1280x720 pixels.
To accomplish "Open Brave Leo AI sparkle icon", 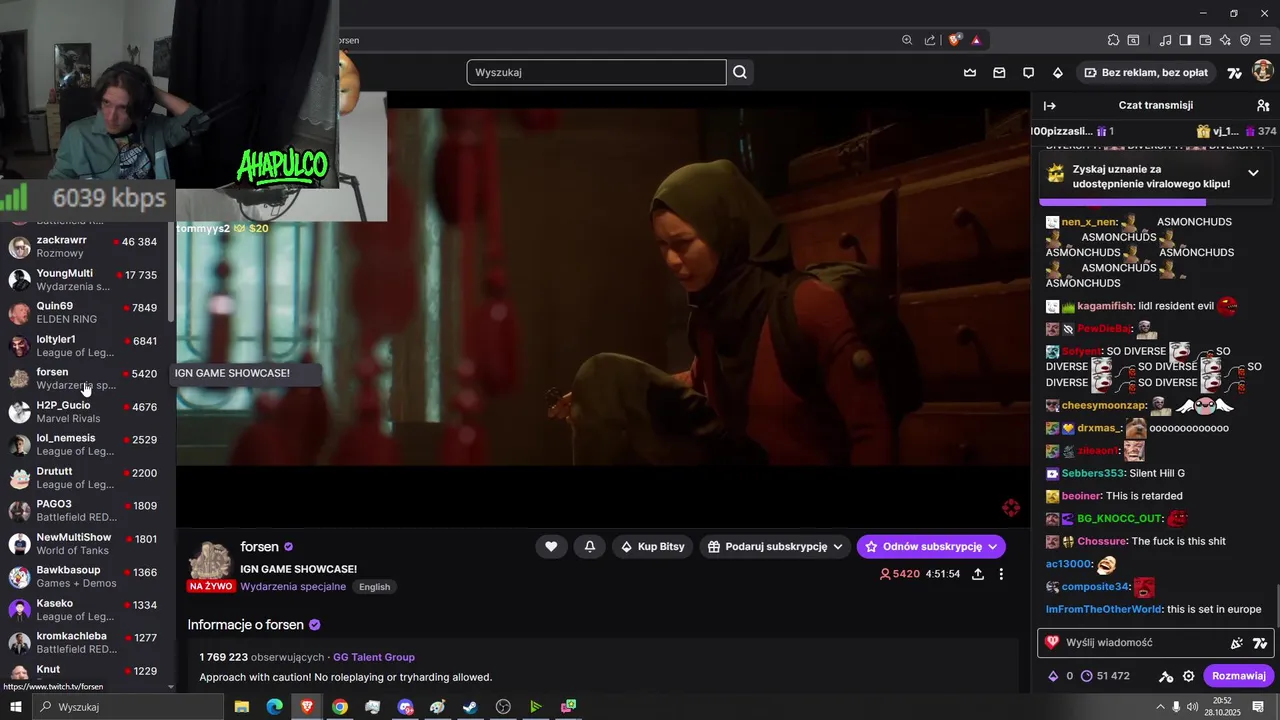I will (x=1225, y=40).
